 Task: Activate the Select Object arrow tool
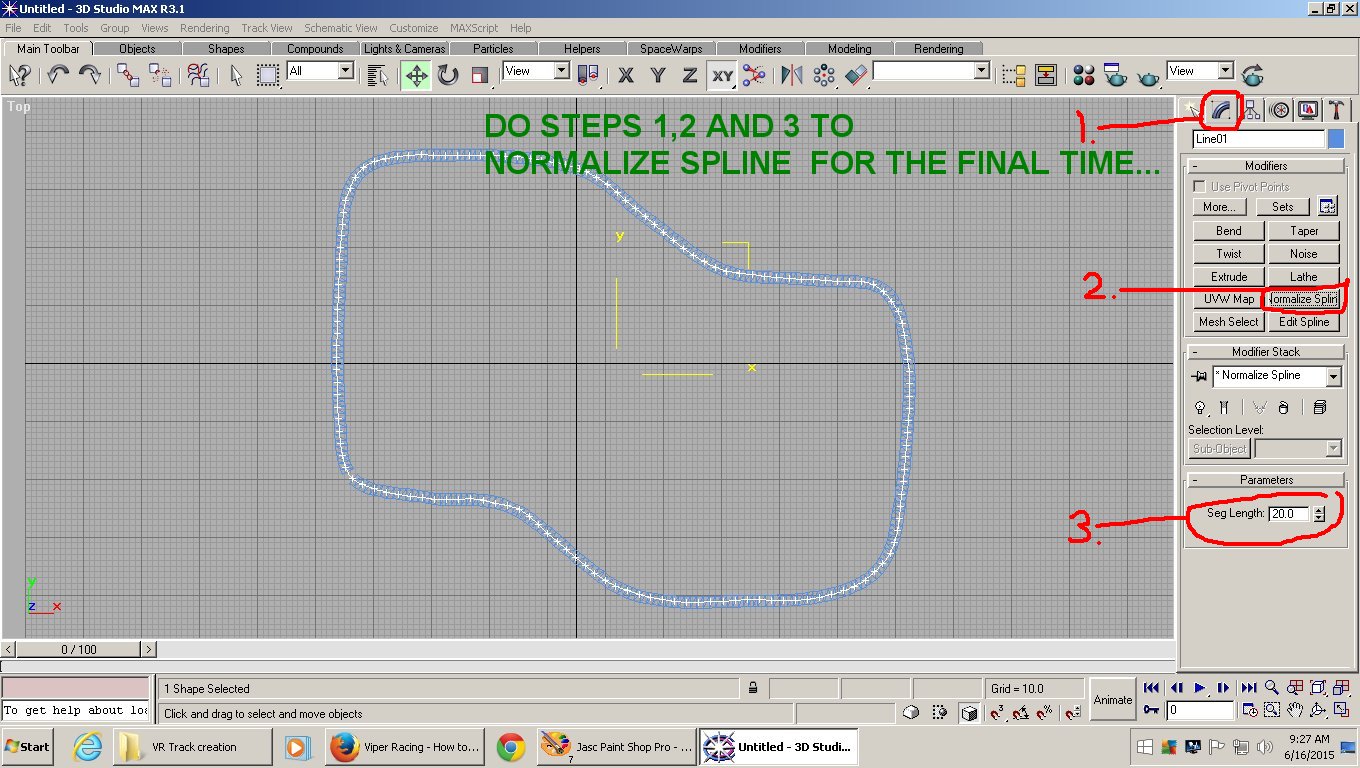(x=236, y=75)
